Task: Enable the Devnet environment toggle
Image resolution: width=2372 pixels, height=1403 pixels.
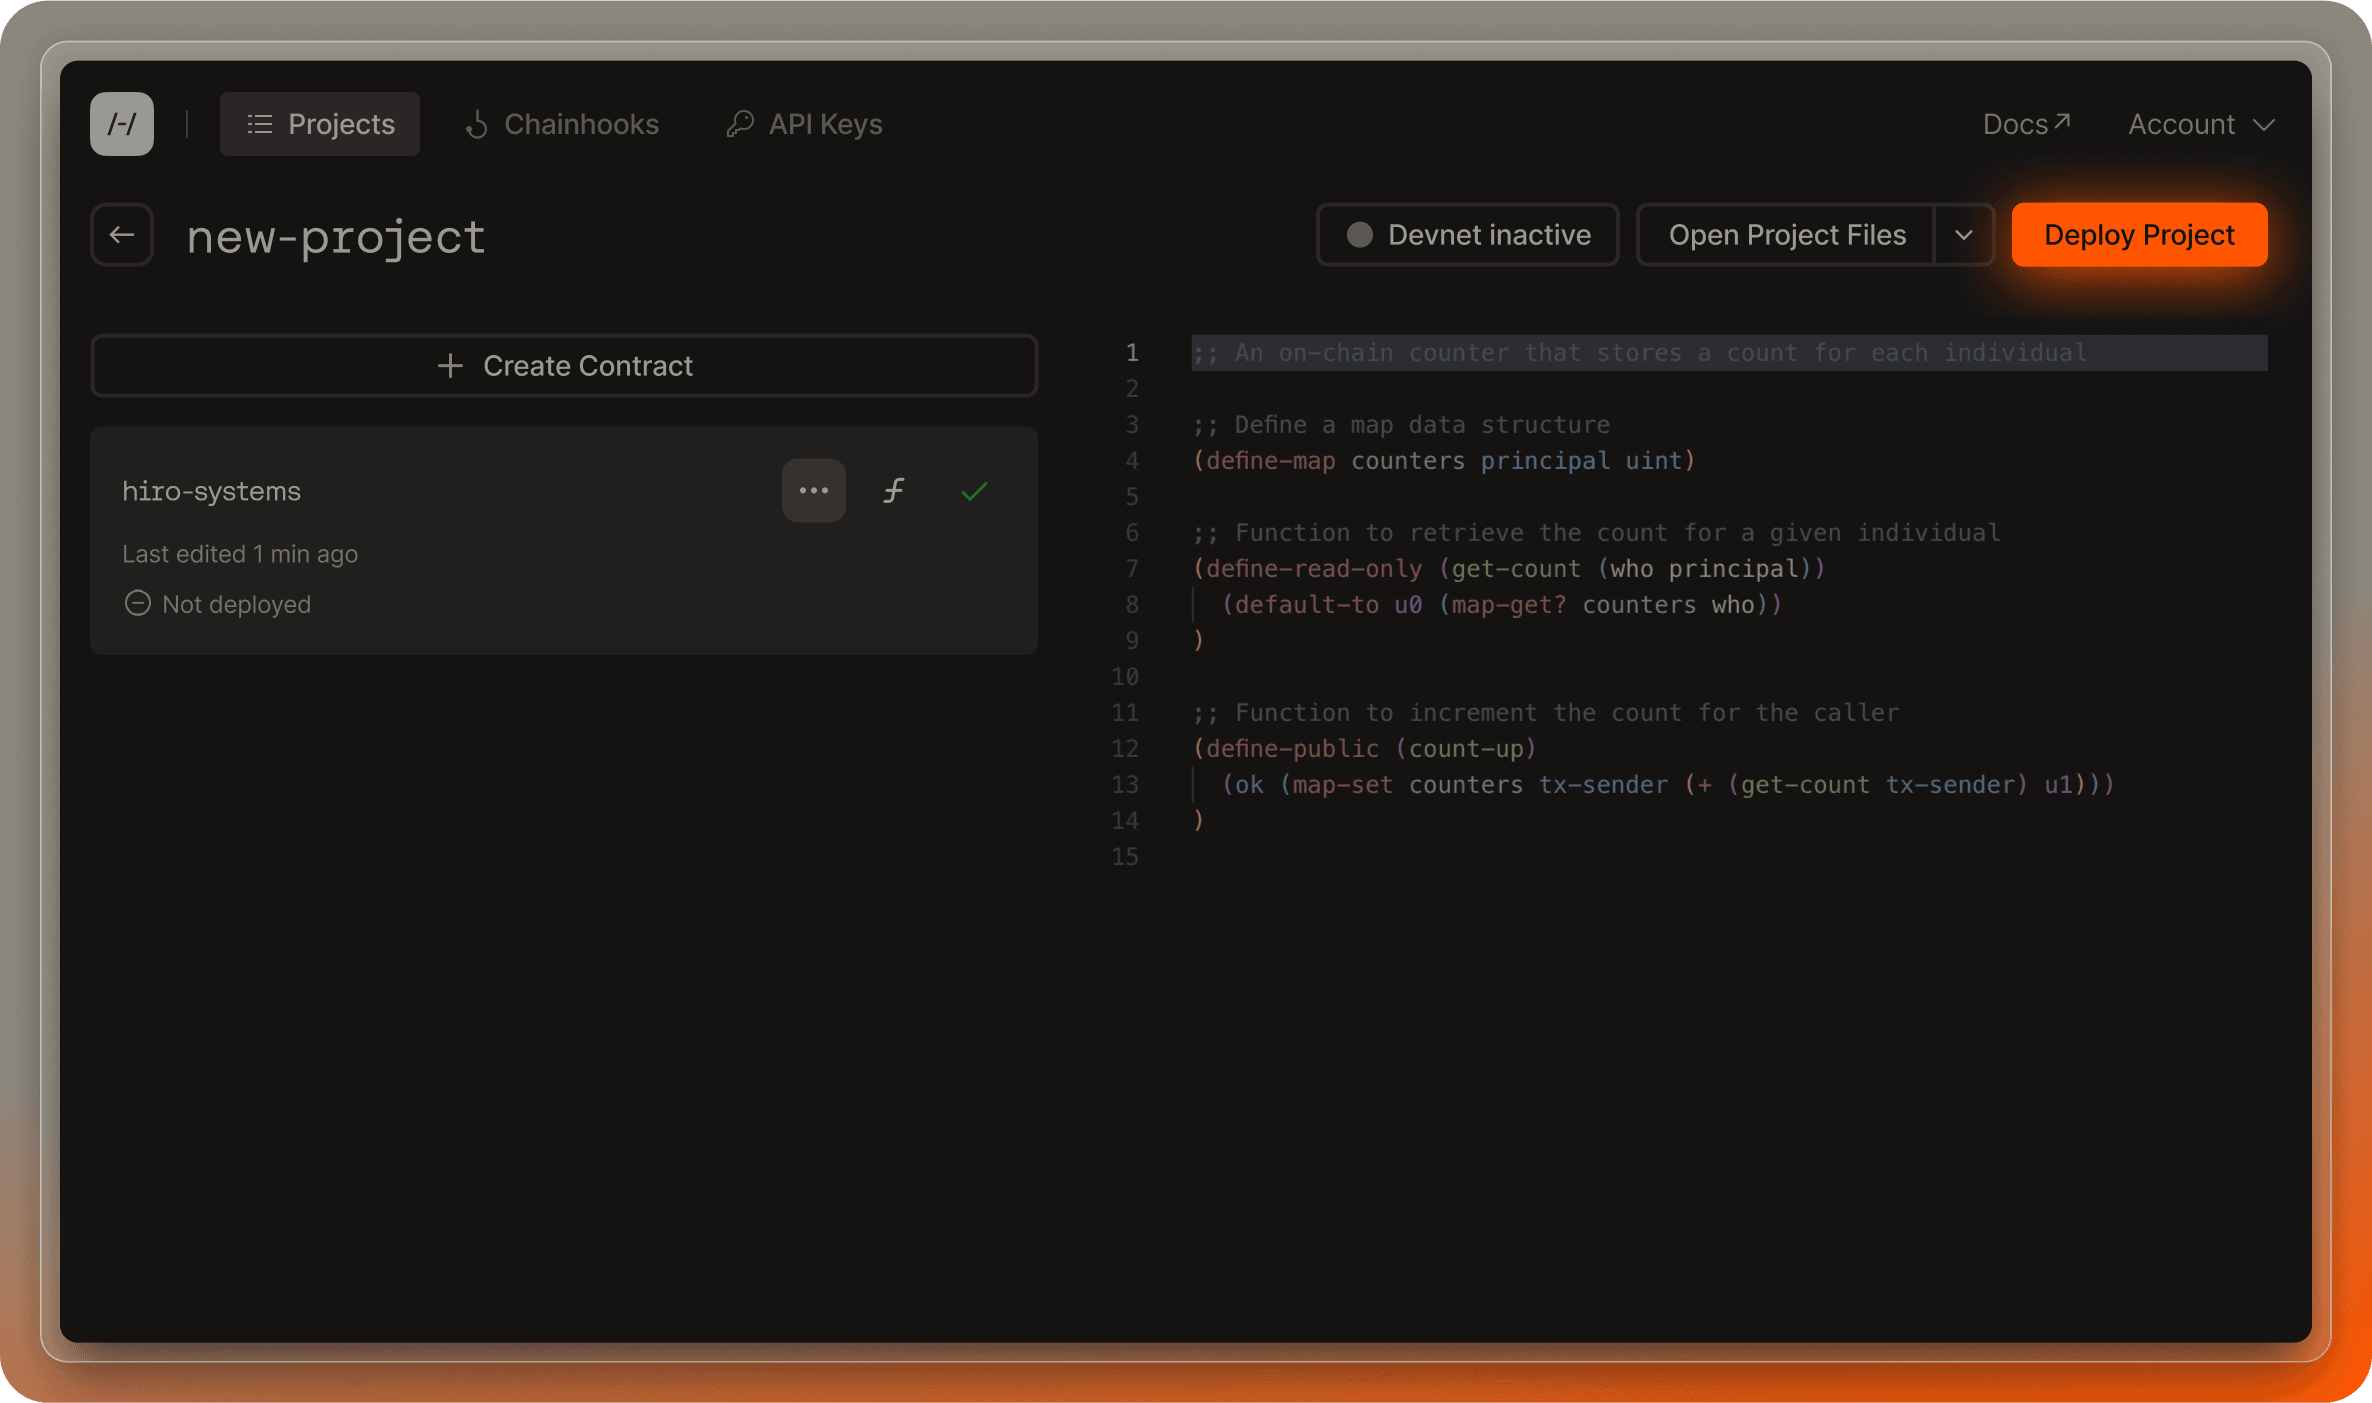Action: pyautogui.click(x=1466, y=234)
